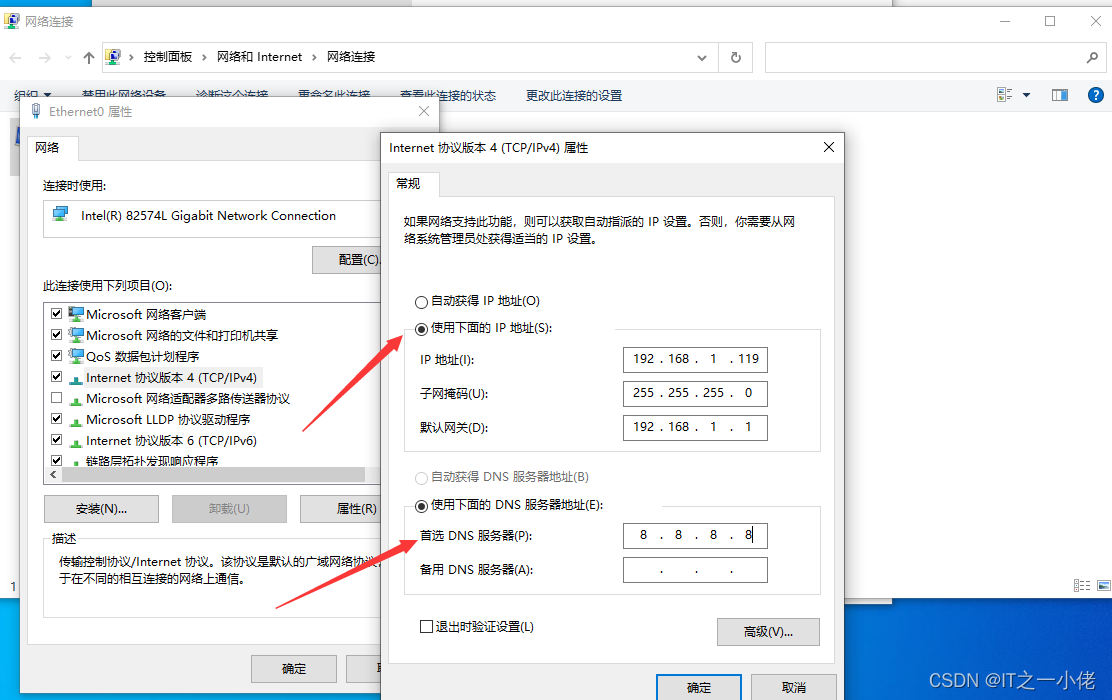1112x700 pixels.
Task: Select 自动获得 IP 地址(O) radio button
Action: tap(421, 302)
